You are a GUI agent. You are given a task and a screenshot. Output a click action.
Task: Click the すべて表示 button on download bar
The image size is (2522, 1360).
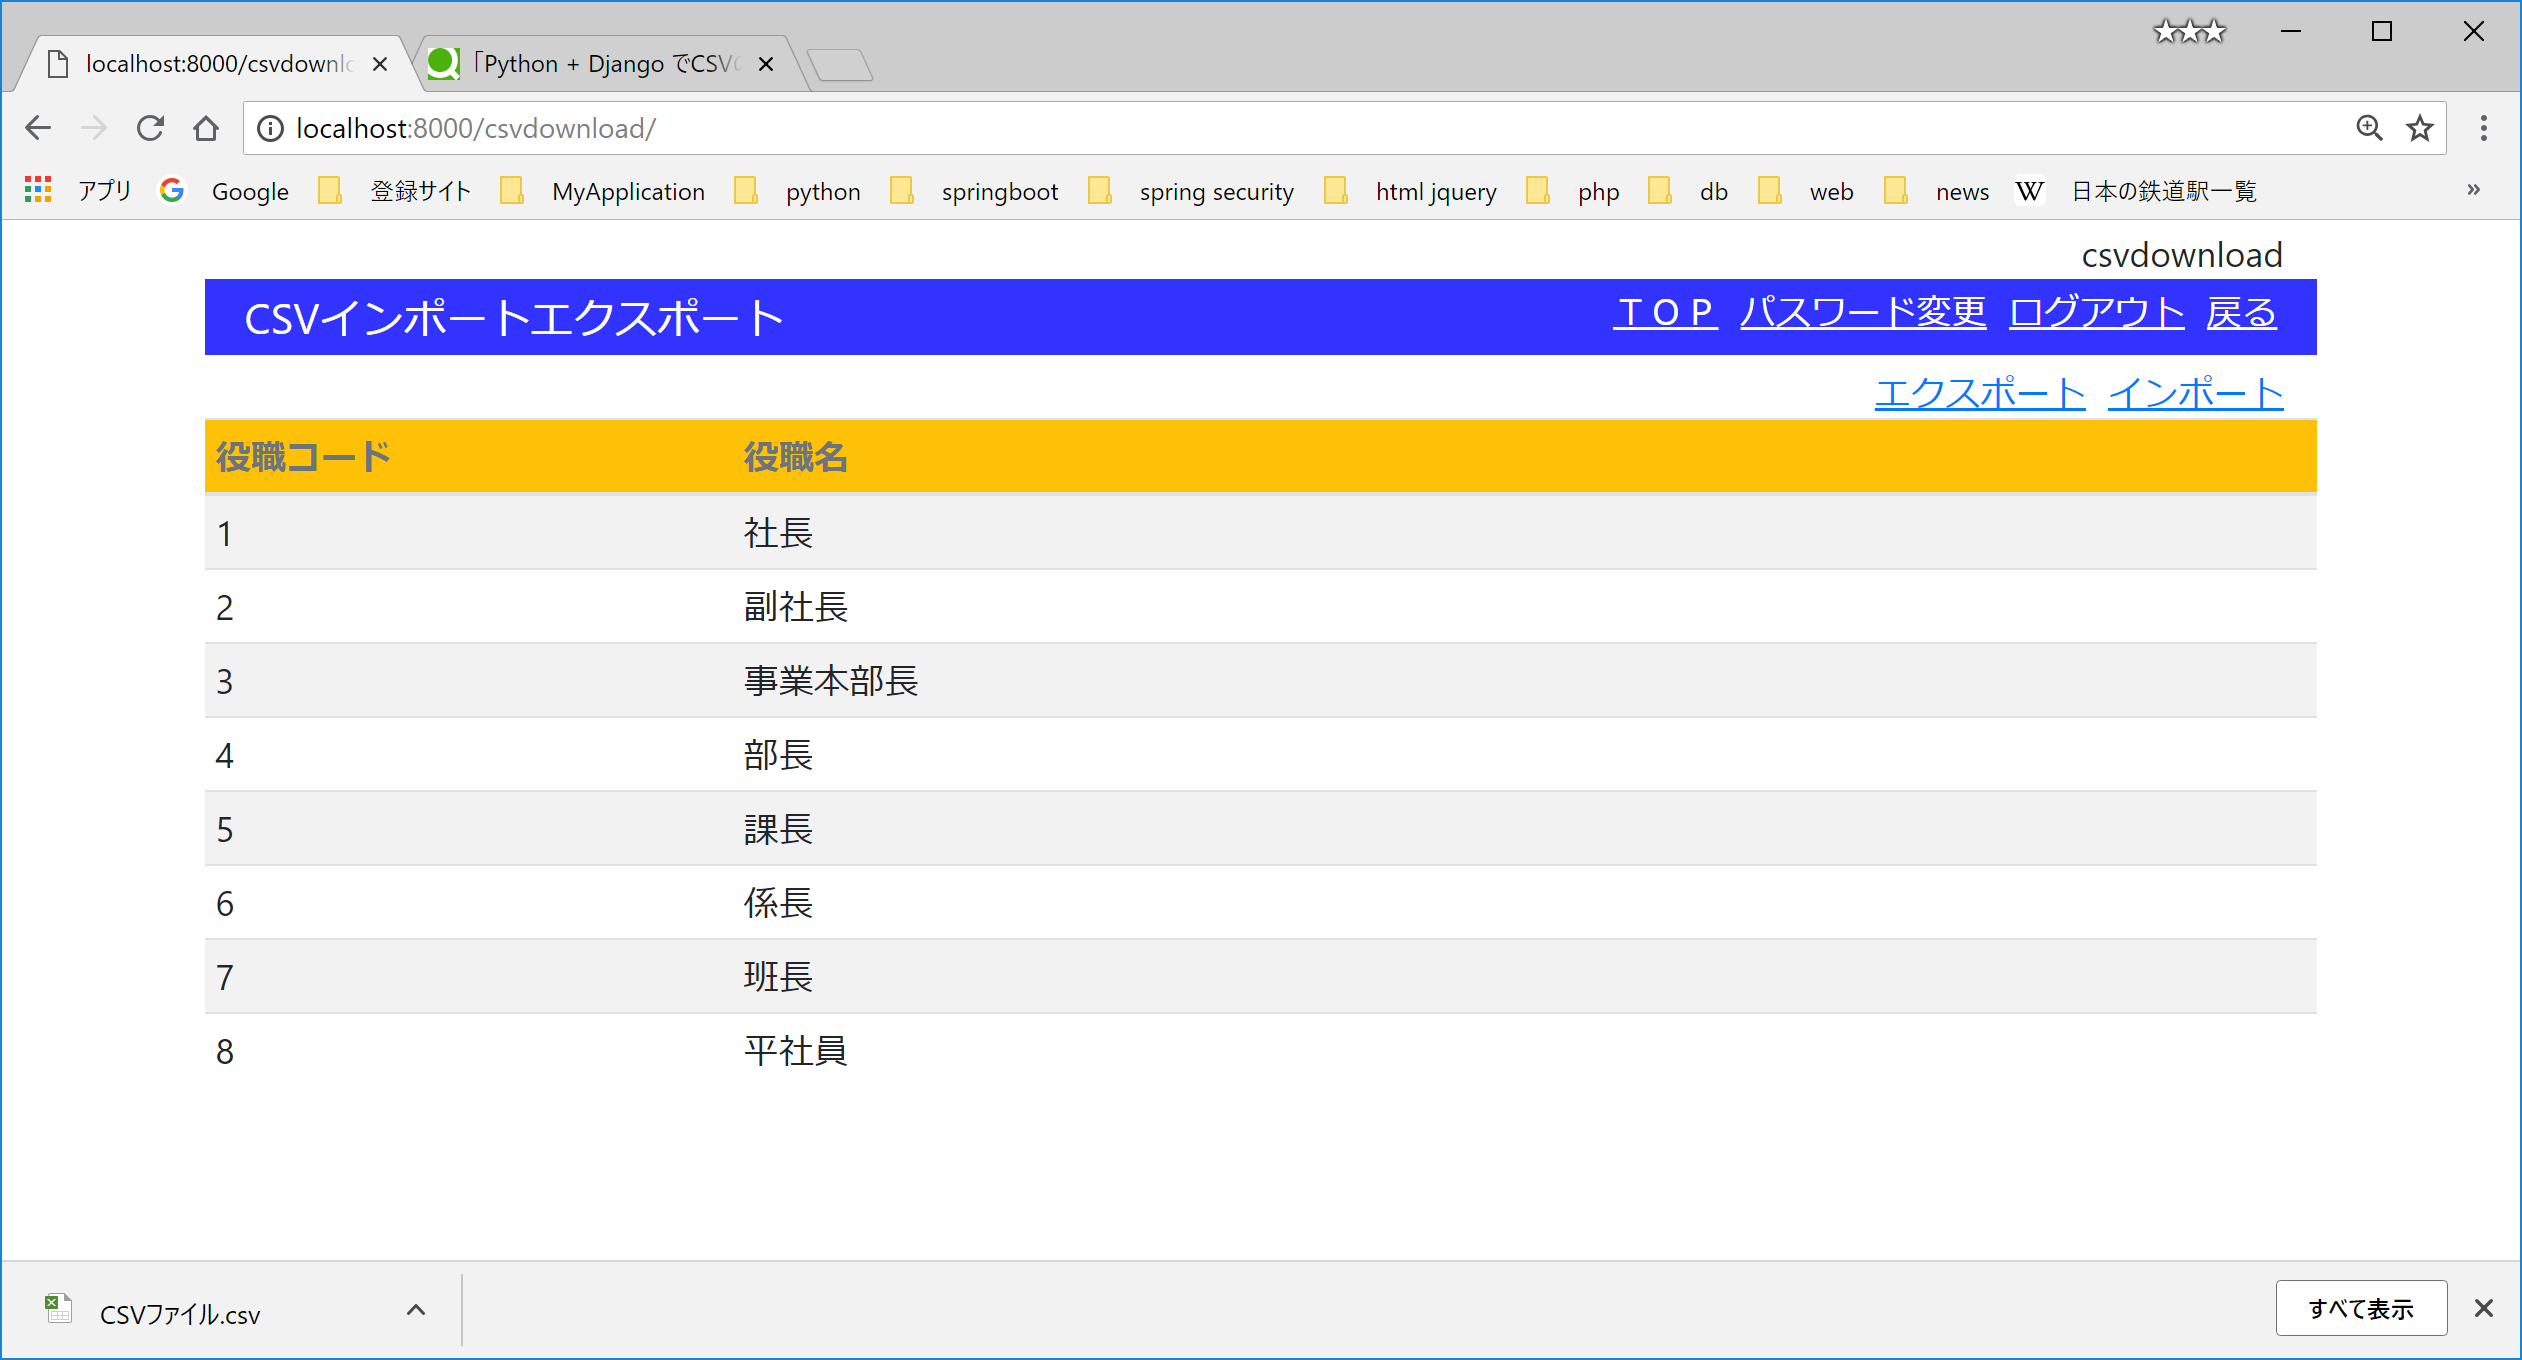pyautogui.click(x=2361, y=1308)
